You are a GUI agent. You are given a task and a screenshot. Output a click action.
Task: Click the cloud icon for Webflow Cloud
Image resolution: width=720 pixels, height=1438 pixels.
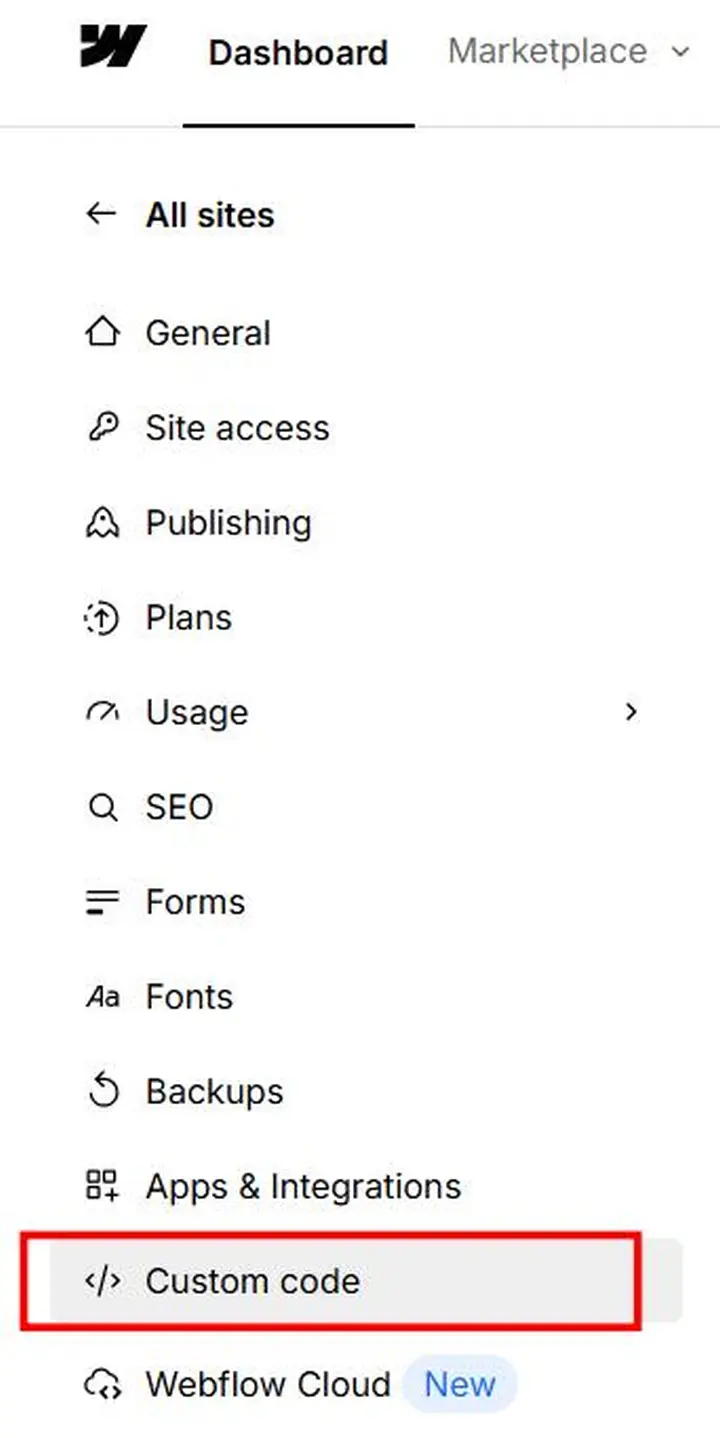102,1385
